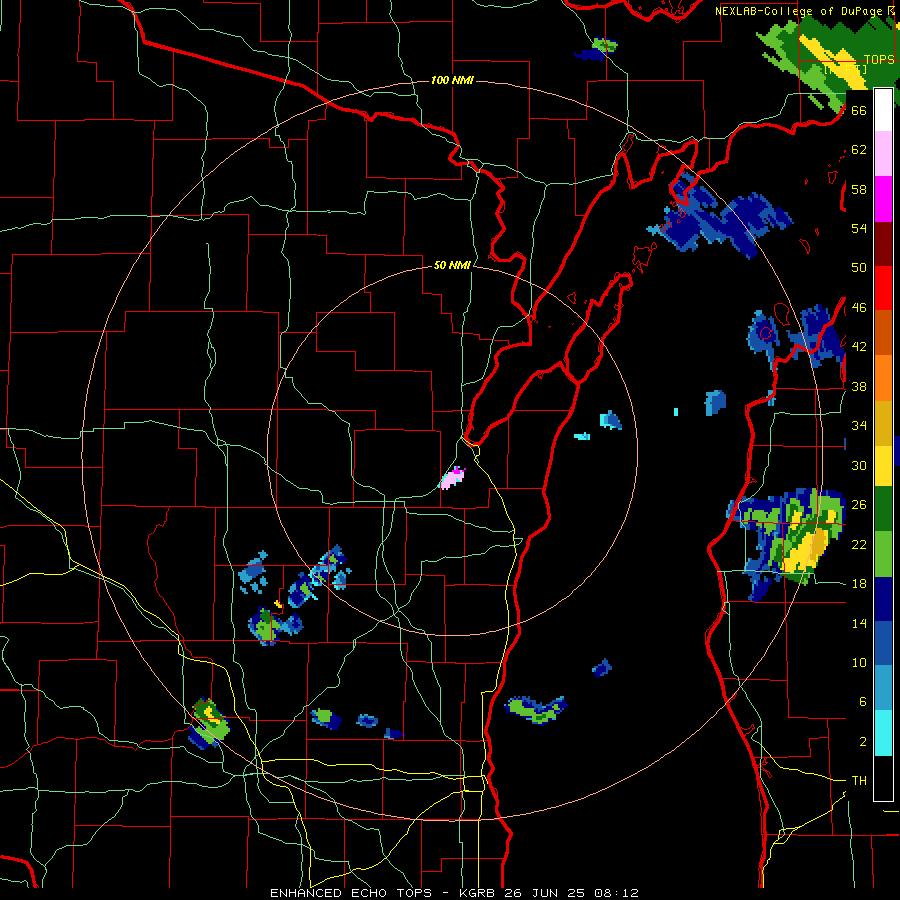Click the green echo over the lake south
Image resolution: width=900 pixels, height=900 pixels.
tap(537, 710)
